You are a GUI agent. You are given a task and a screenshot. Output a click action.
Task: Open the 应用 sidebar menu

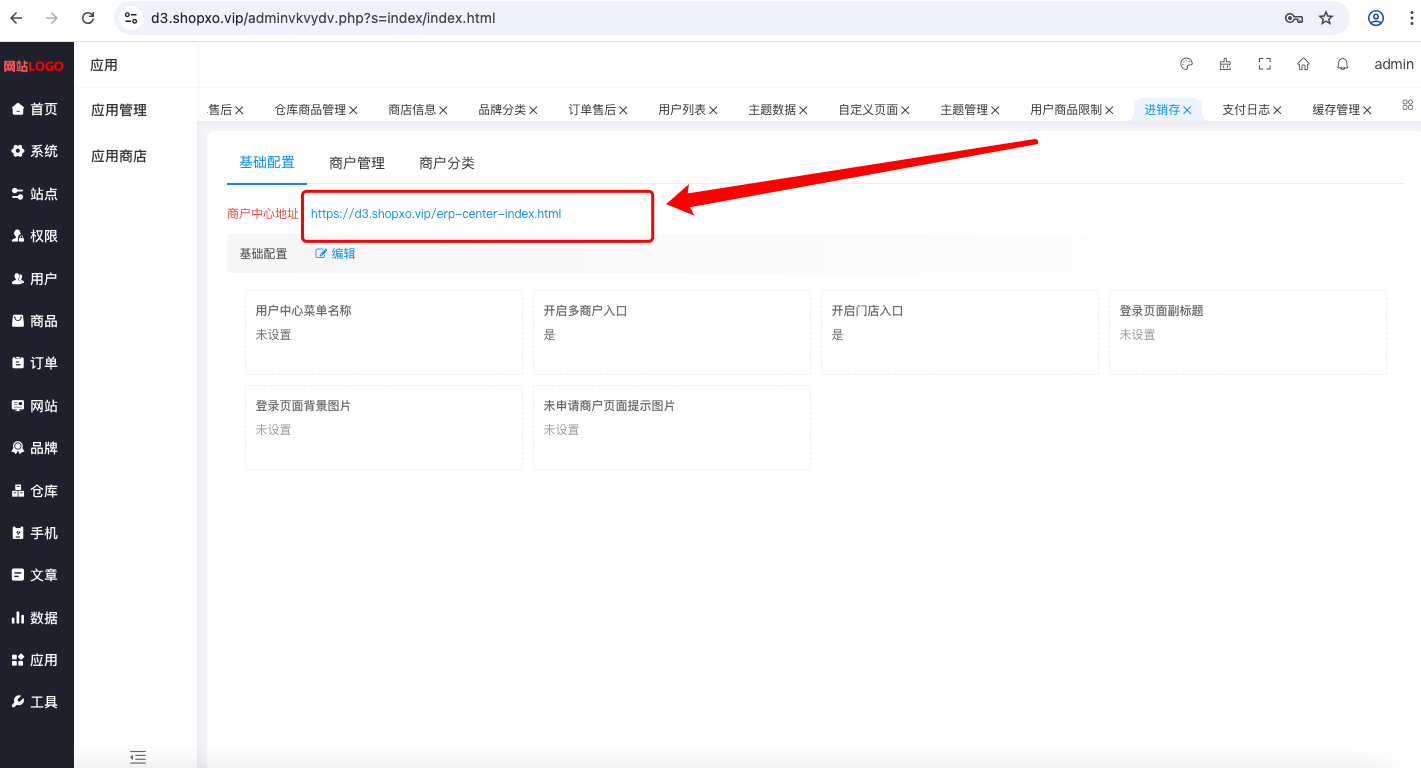click(36, 660)
